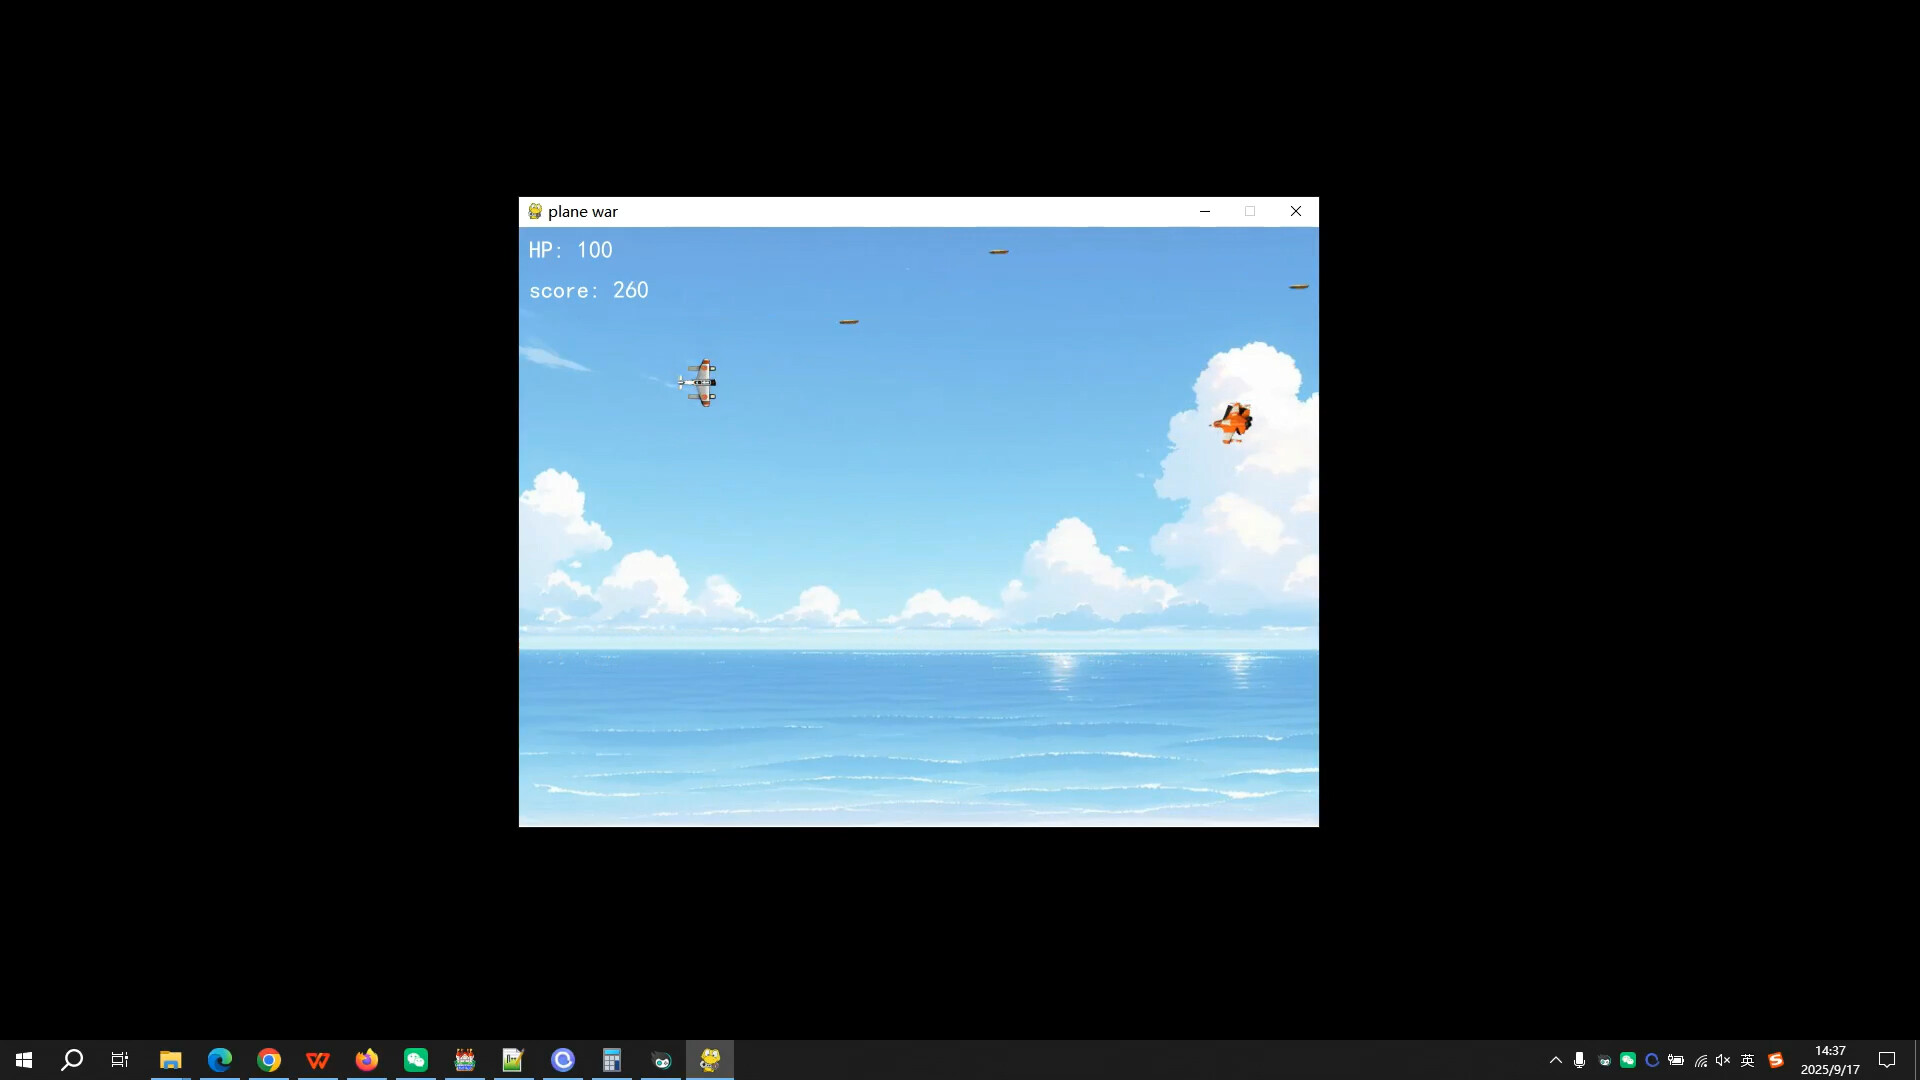The width and height of the screenshot is (1920, 1080).
Task: Minimize the plane war window
Action: coord(1204,211)
